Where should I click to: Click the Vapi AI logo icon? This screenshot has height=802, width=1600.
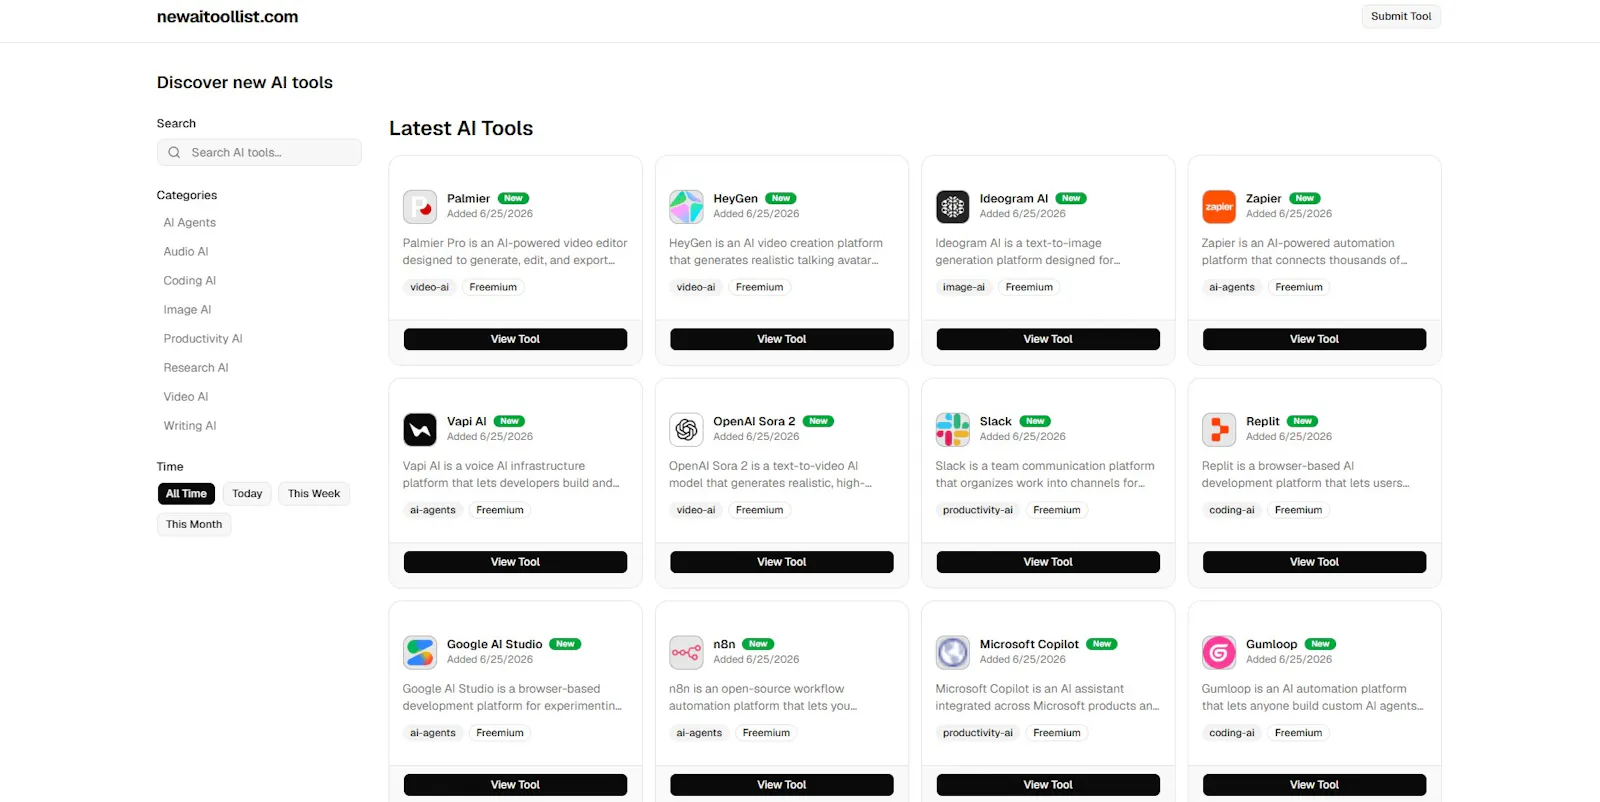[420, 430]
